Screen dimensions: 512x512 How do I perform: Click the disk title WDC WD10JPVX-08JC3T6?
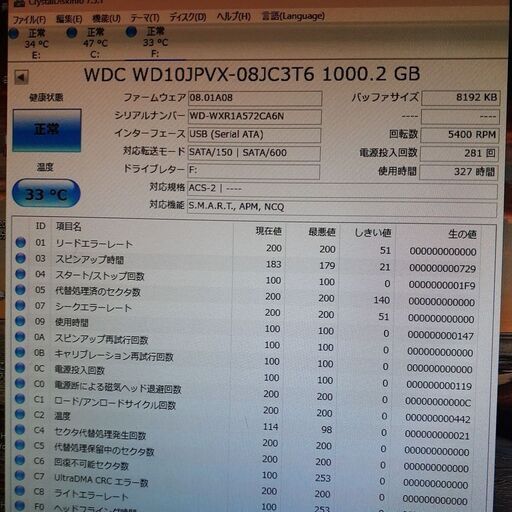199,75
